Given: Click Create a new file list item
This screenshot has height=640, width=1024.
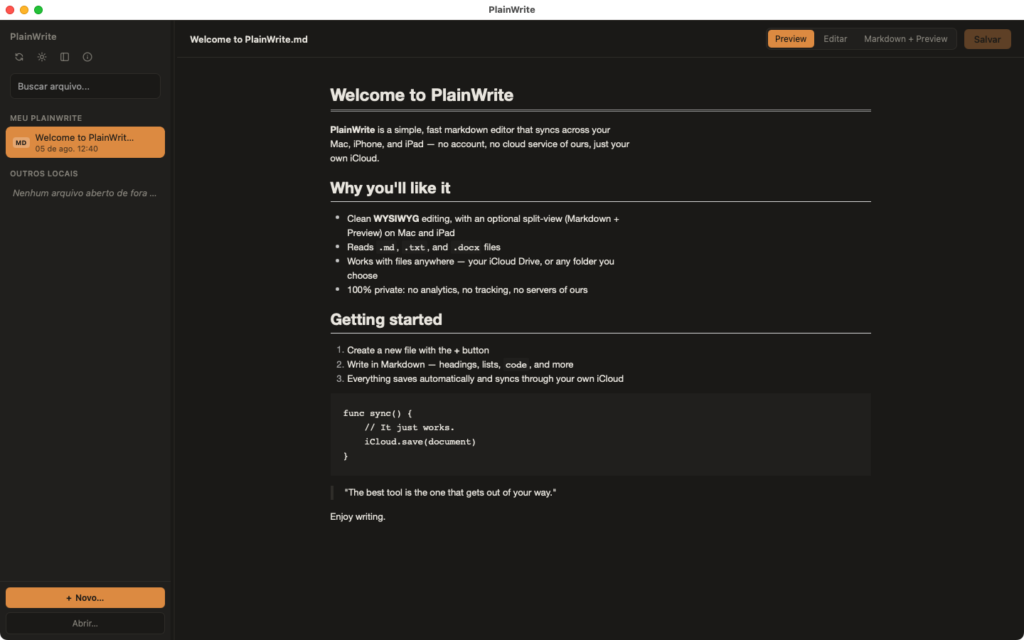Looking at the screenshot, I should coord(418,350).
